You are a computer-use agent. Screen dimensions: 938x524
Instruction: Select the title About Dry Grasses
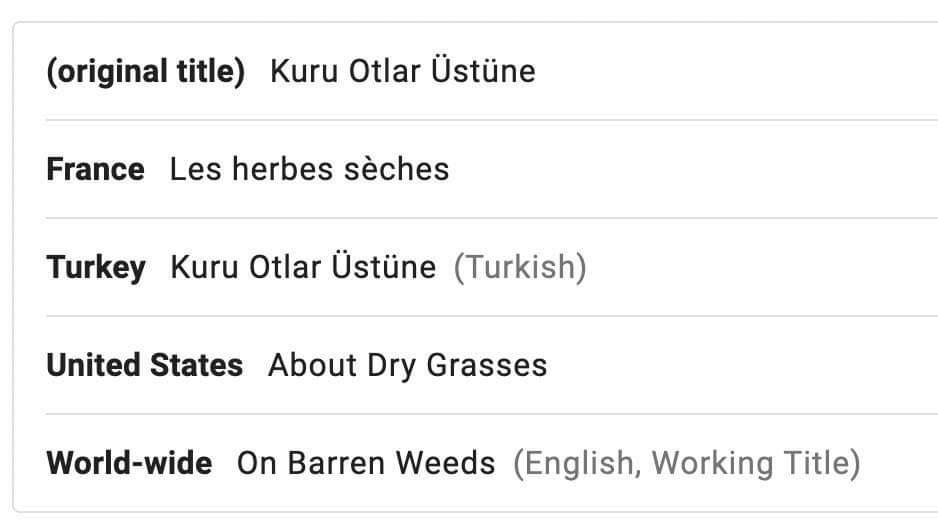pos(407,365)
